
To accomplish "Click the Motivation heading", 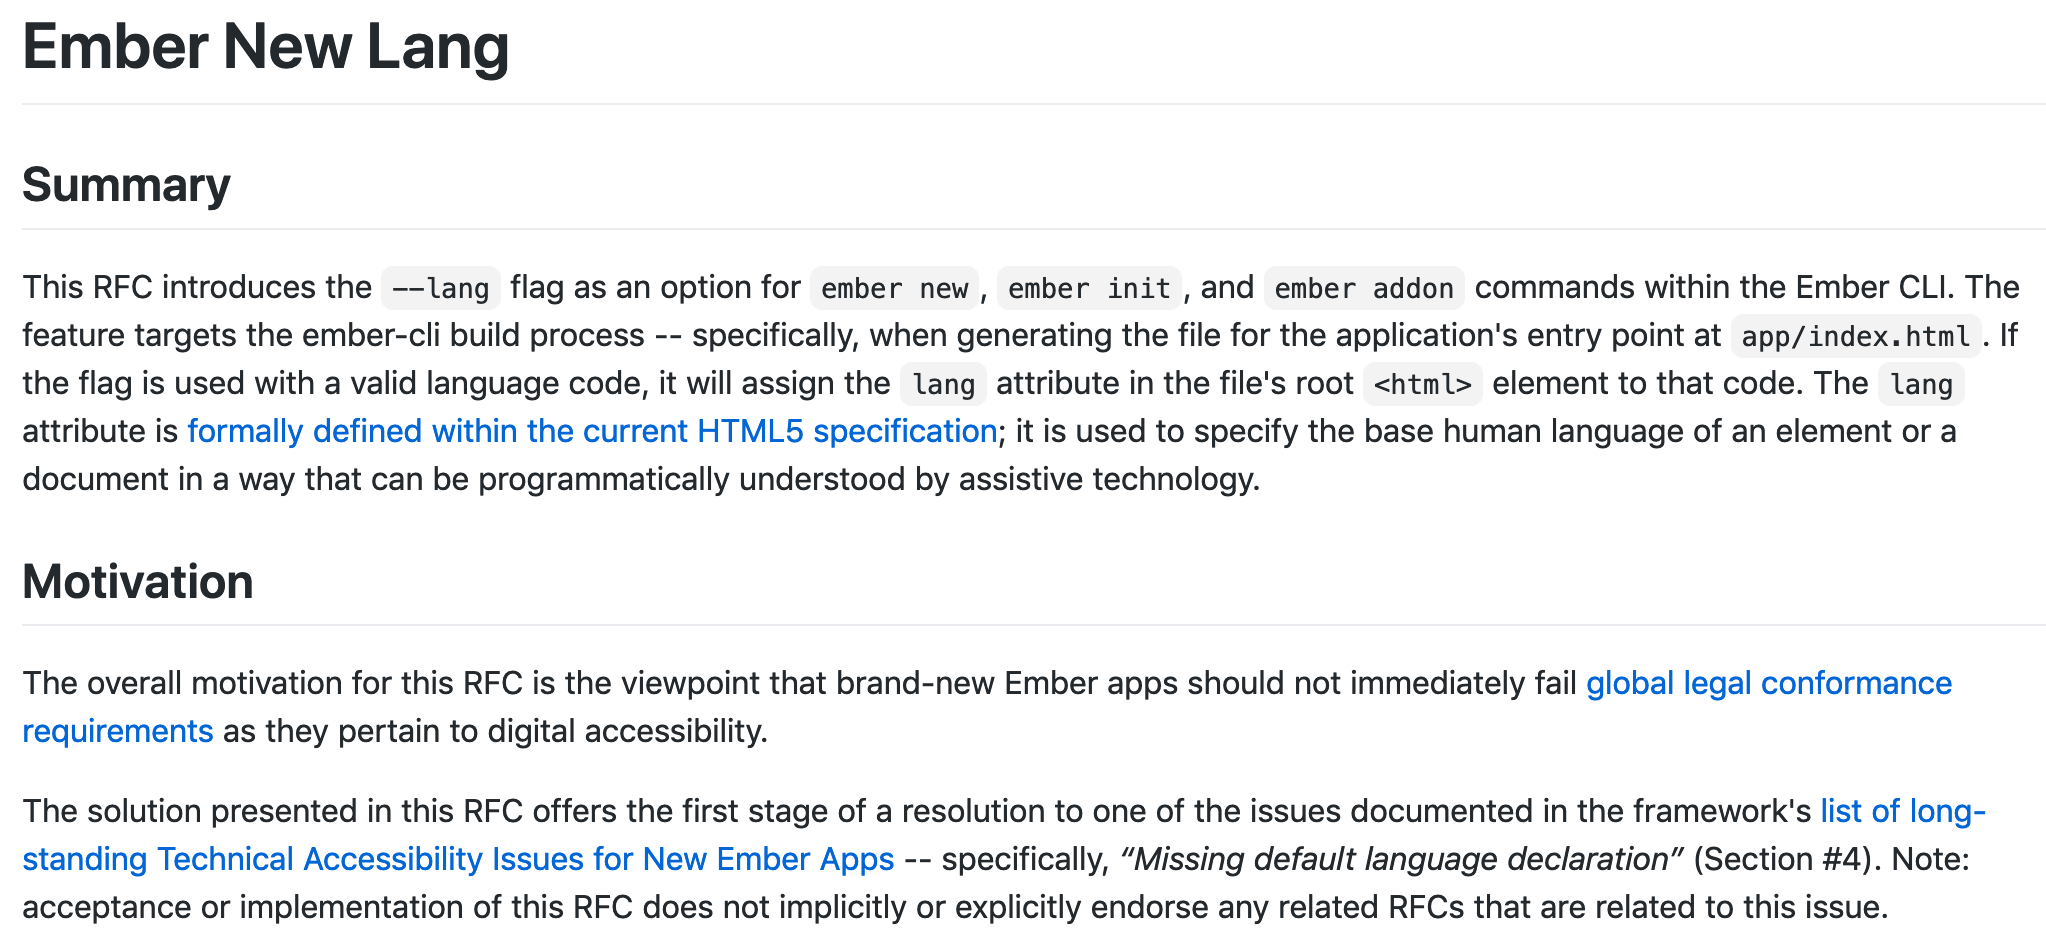I will pos(138,581).
